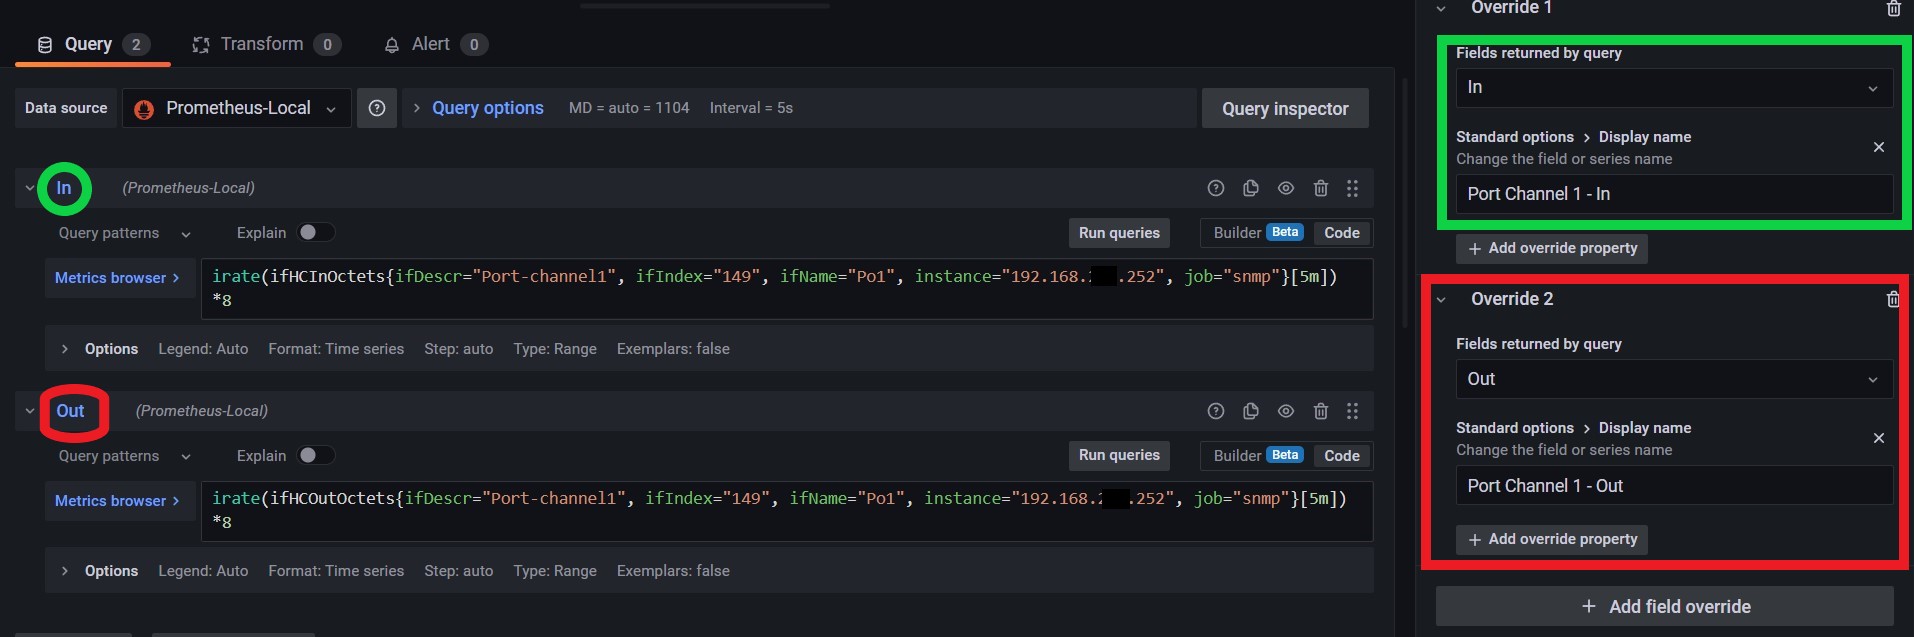The image size is (1914, 637).
Task: Switch to the Query tab
Action: [93, 44]
